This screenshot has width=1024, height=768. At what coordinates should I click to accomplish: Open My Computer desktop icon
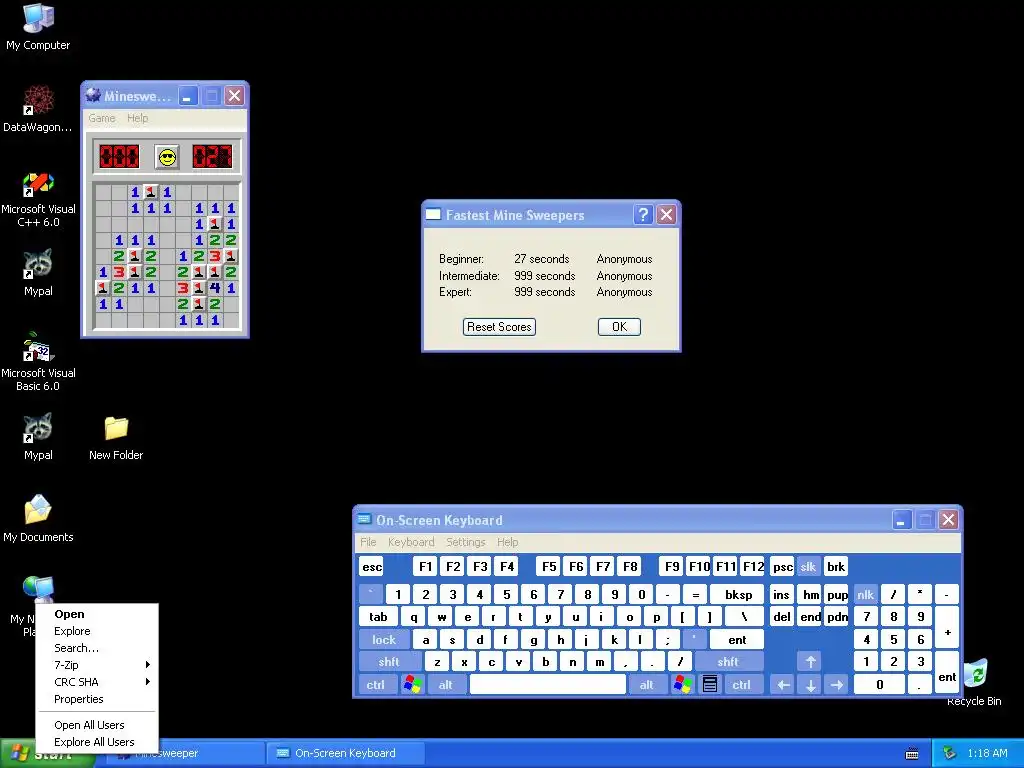pos(38,27)
